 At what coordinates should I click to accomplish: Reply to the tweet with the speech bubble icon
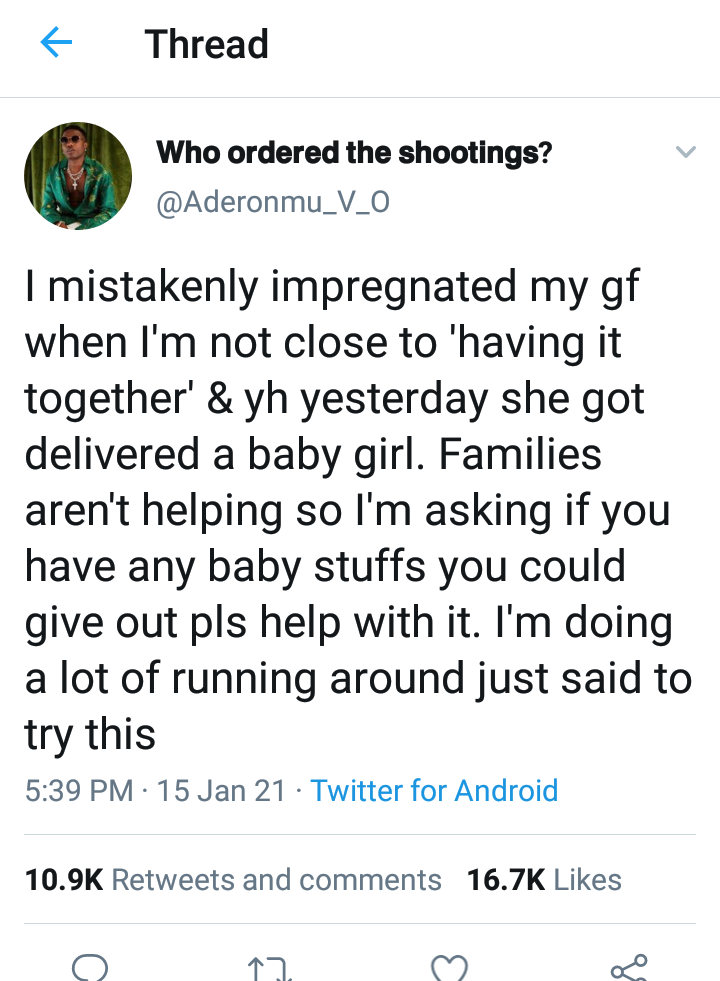tap(90, 967)
